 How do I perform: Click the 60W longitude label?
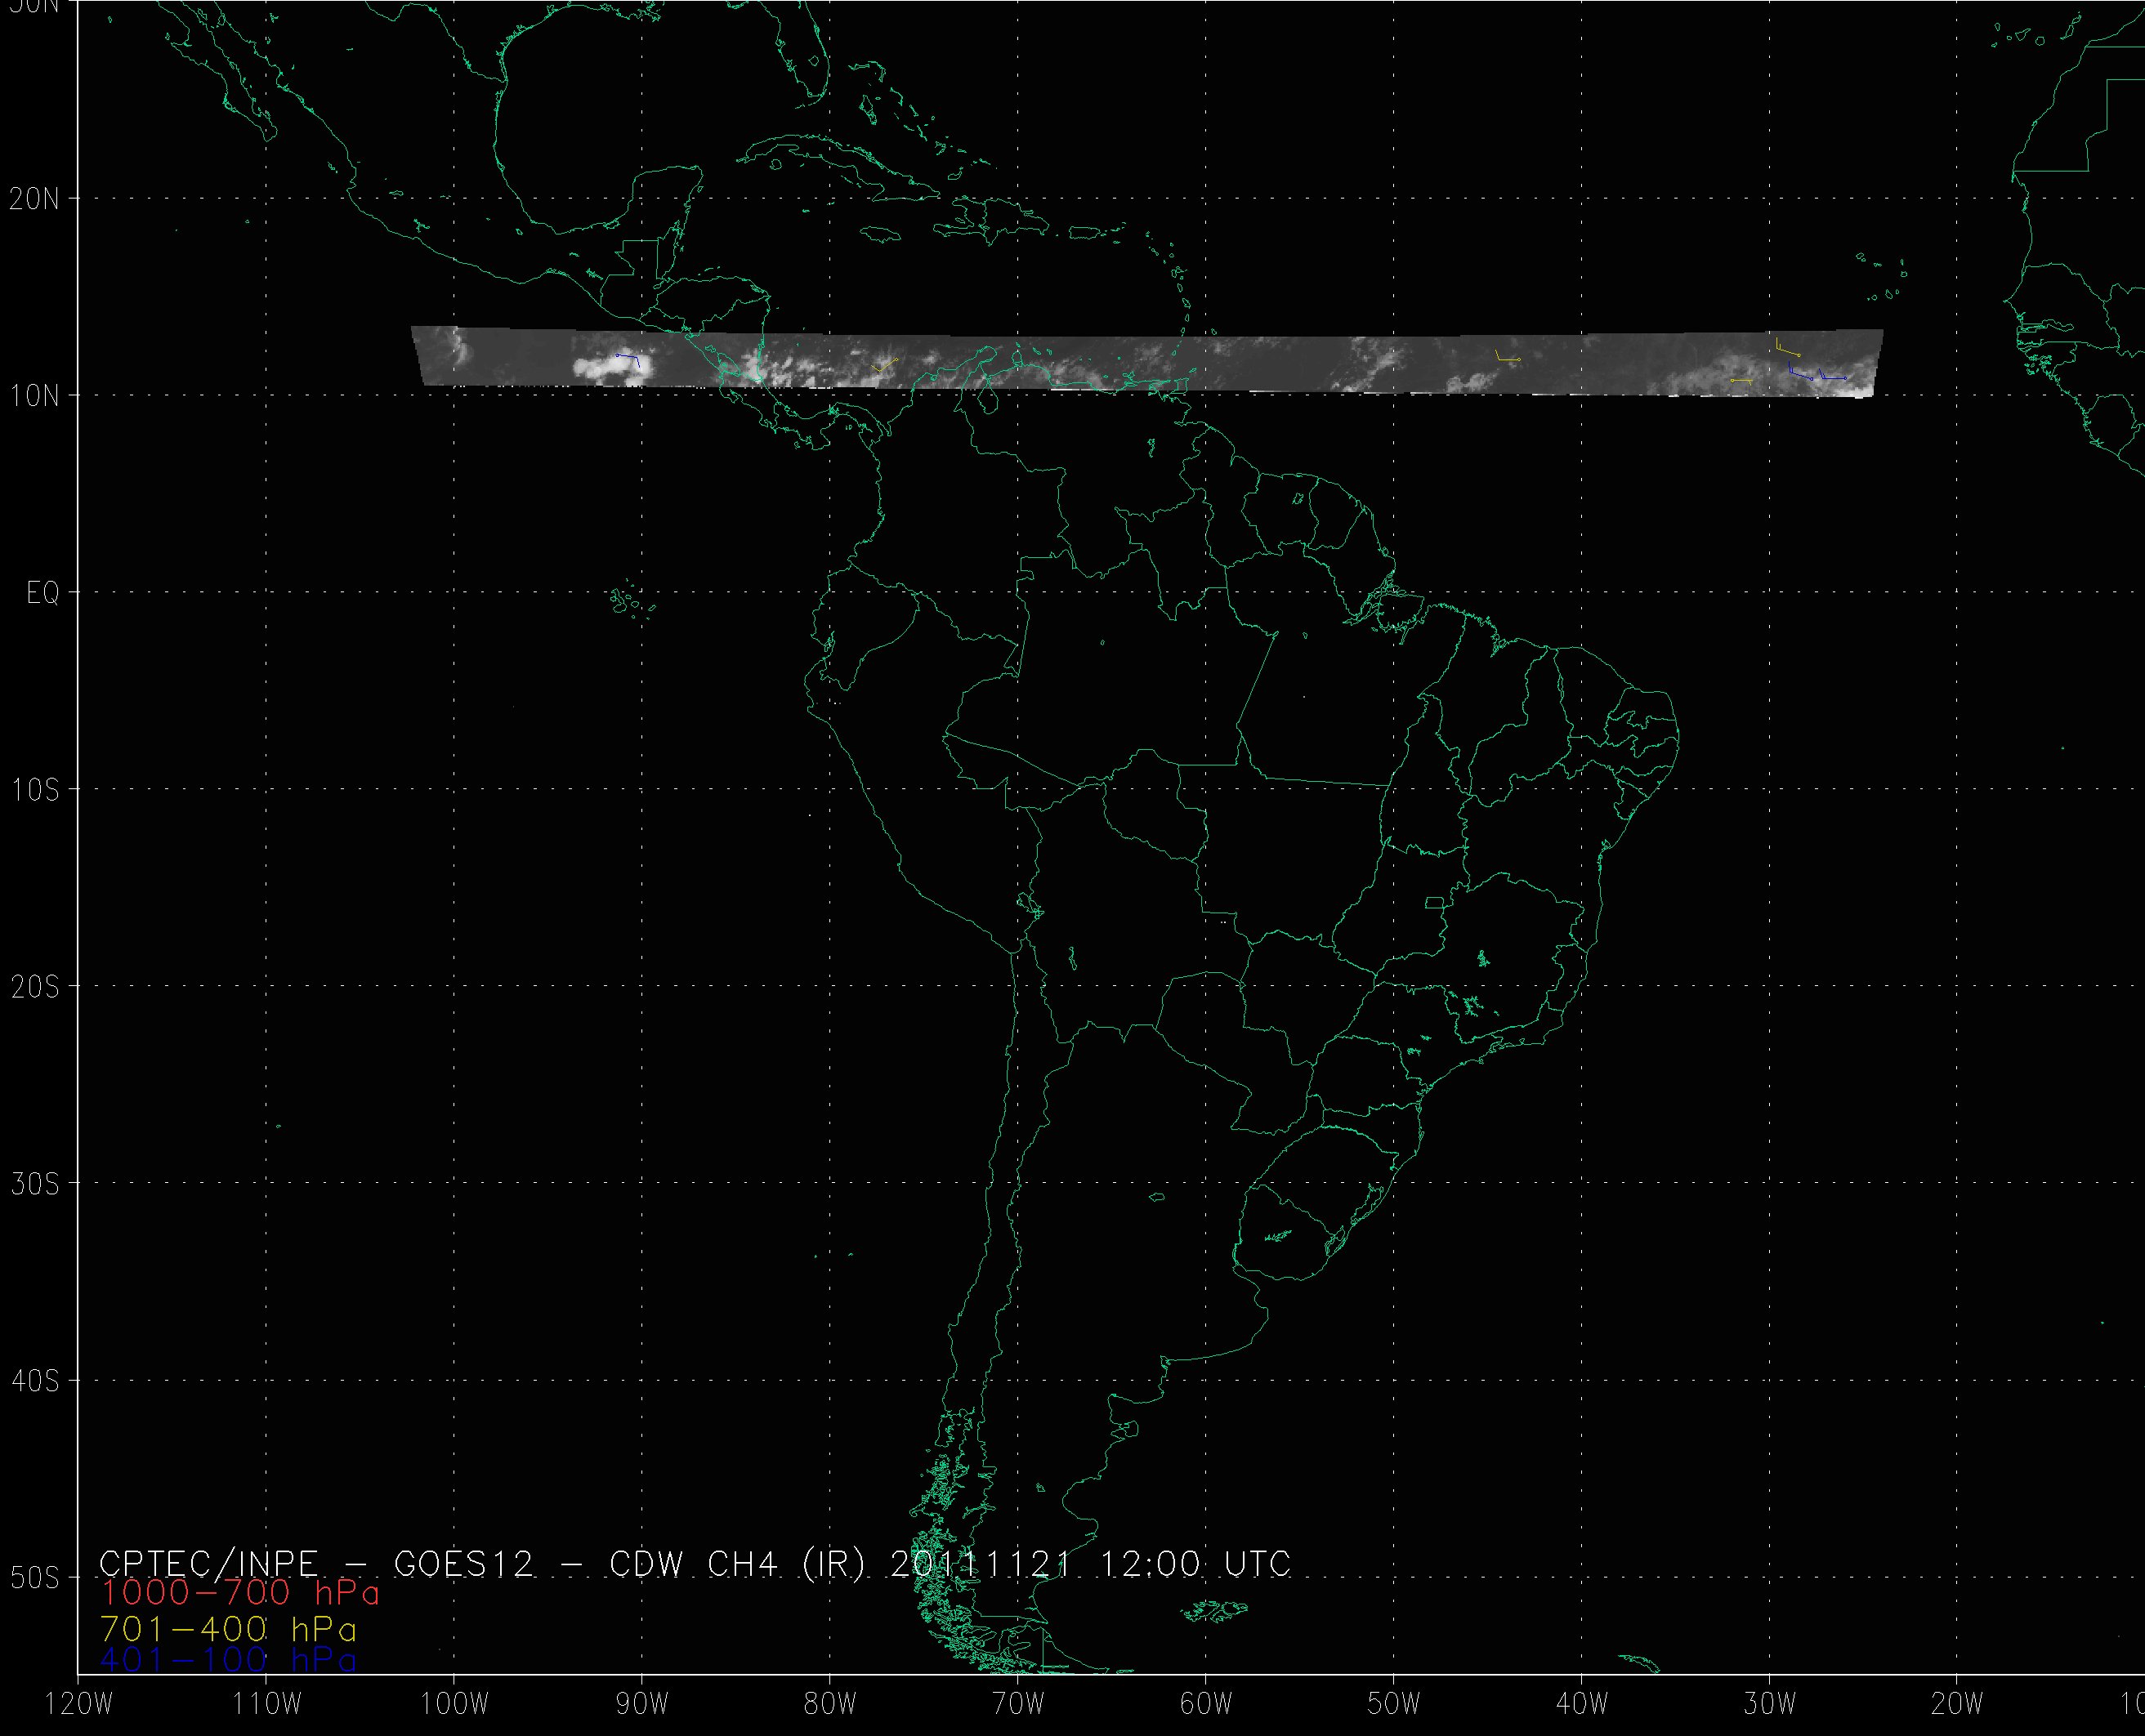(x=1206, y=1705)
